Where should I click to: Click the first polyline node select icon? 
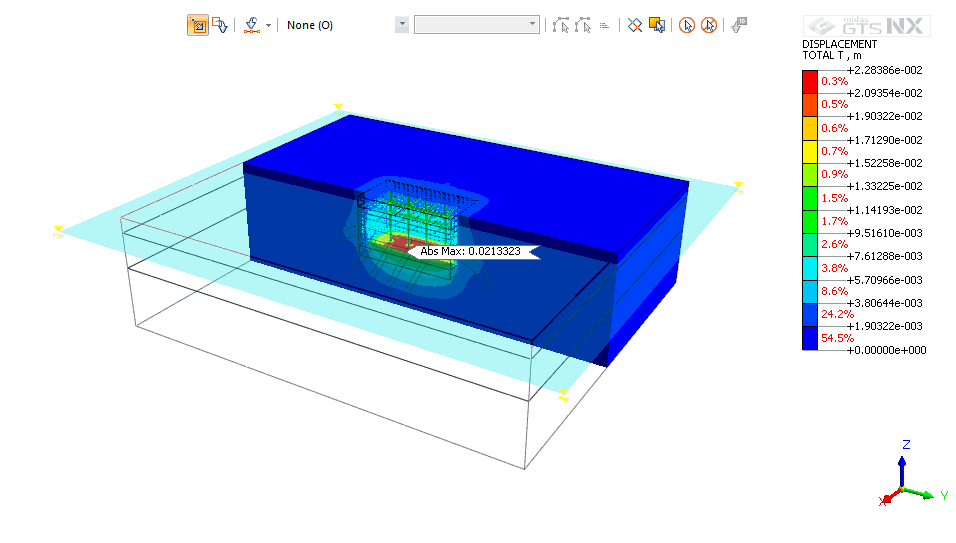coord(561,25)
